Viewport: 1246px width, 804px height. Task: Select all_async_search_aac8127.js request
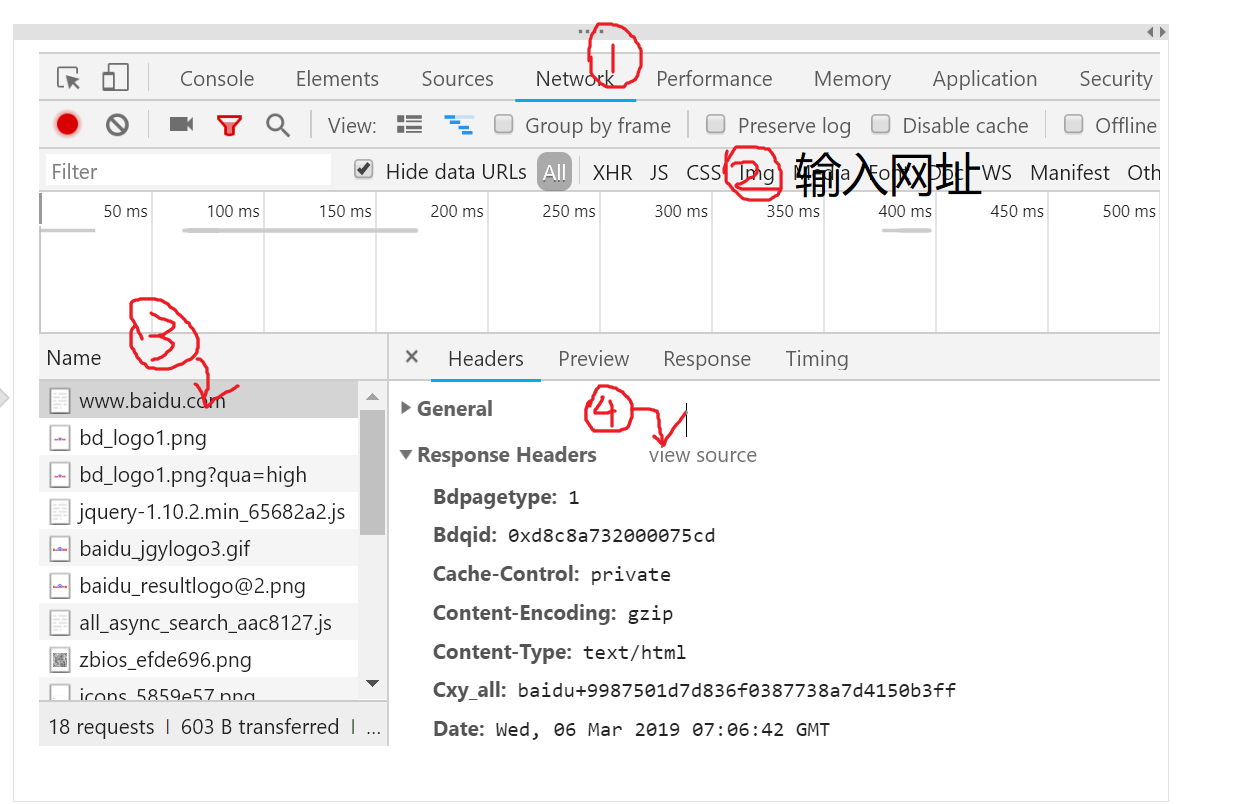point(199,623)
